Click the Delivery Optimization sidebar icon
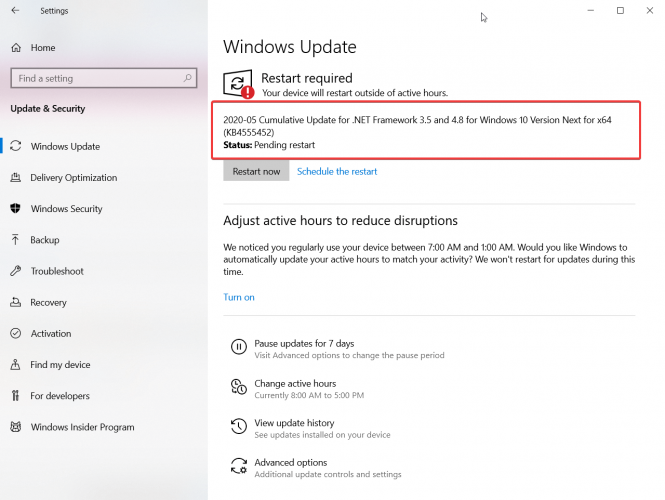Image resolution: width=665 pixels, height=500 pixels. pyautogui.click(x=16, y=178)
